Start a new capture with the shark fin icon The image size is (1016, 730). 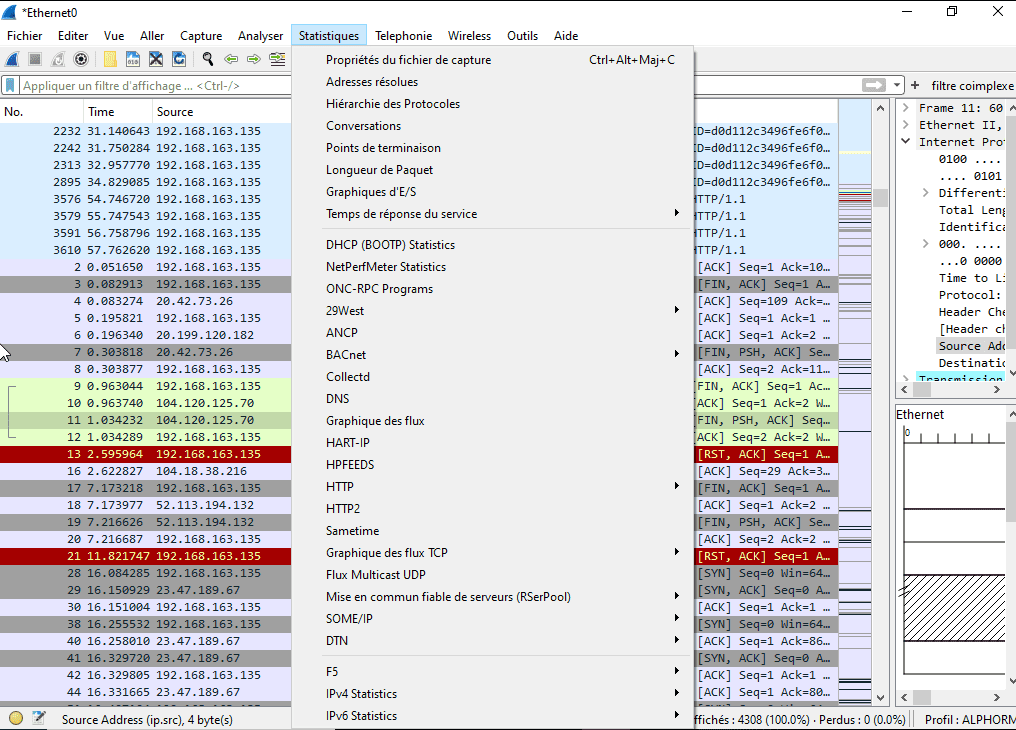click(x=12, y=60)
